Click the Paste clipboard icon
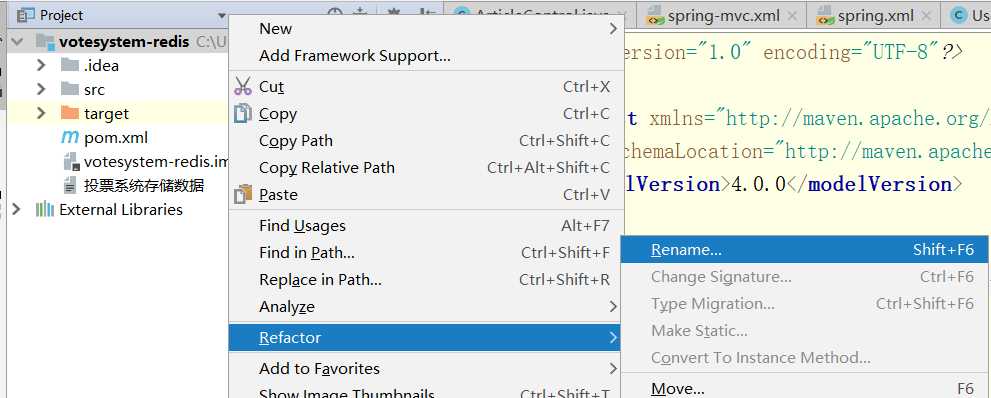The height and width of the screenshot is (398, 991). pyautogui.click(x=243, y=195)
